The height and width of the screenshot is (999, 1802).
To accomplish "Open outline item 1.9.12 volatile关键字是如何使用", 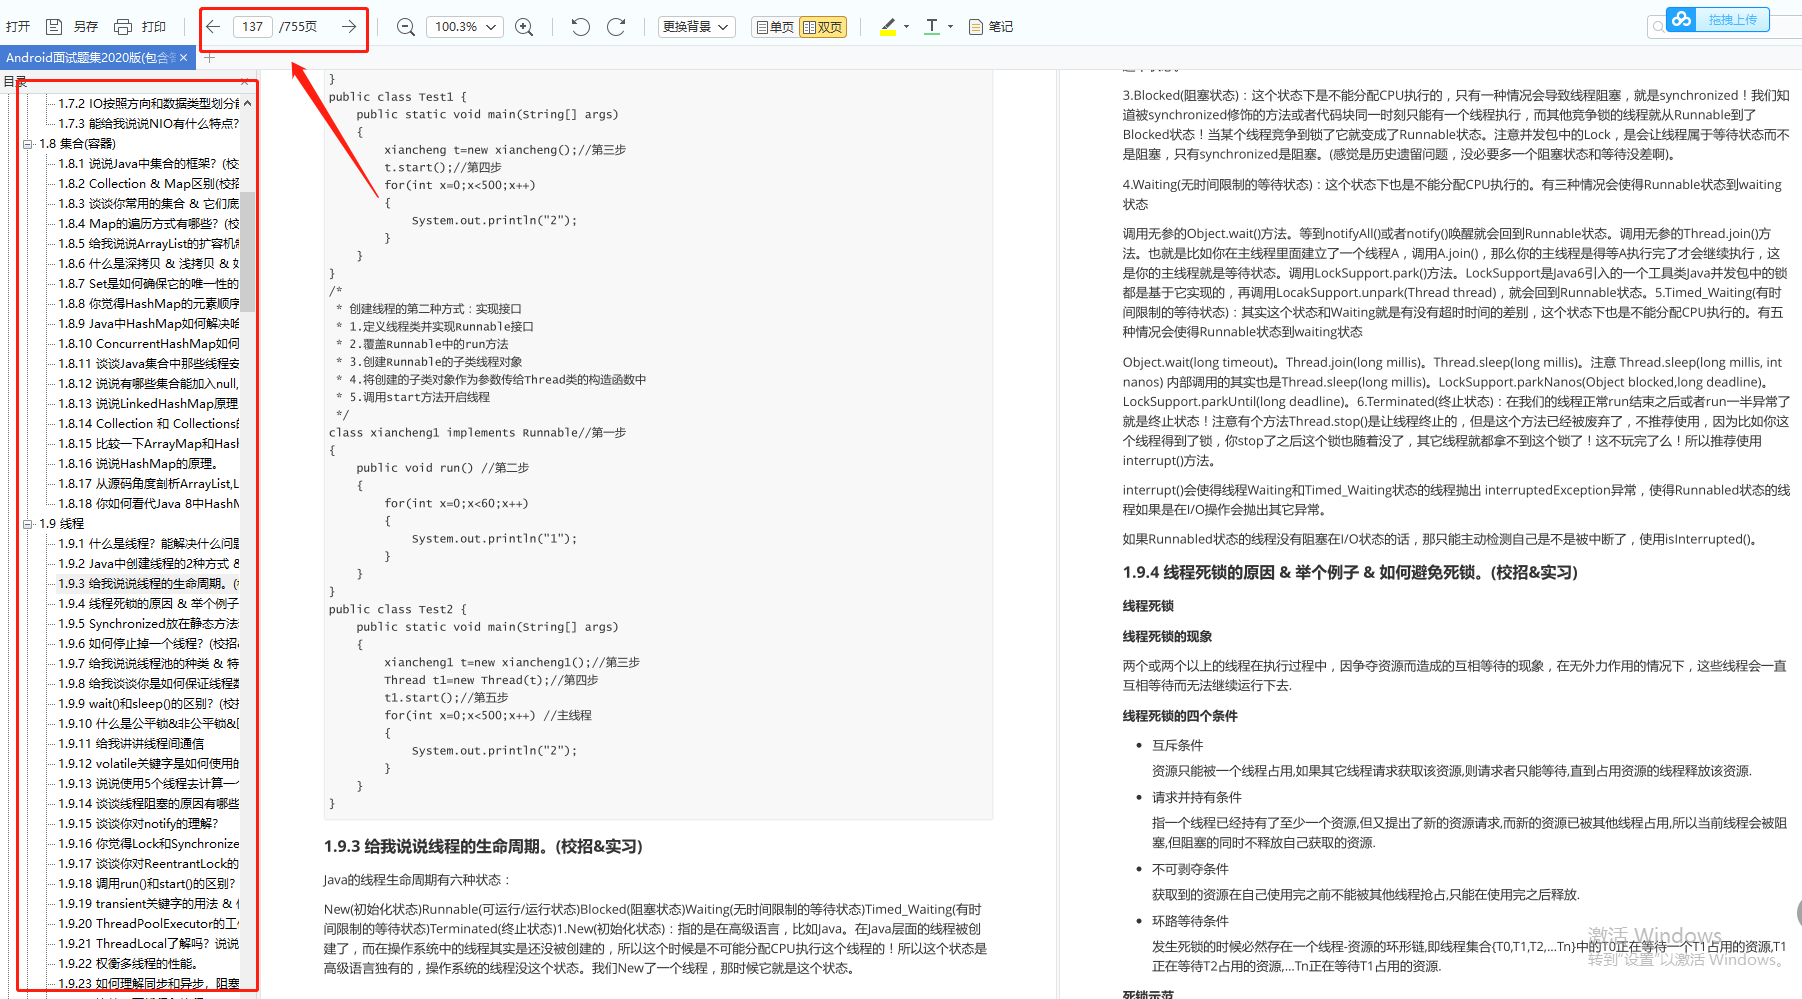I will point(148,764).
